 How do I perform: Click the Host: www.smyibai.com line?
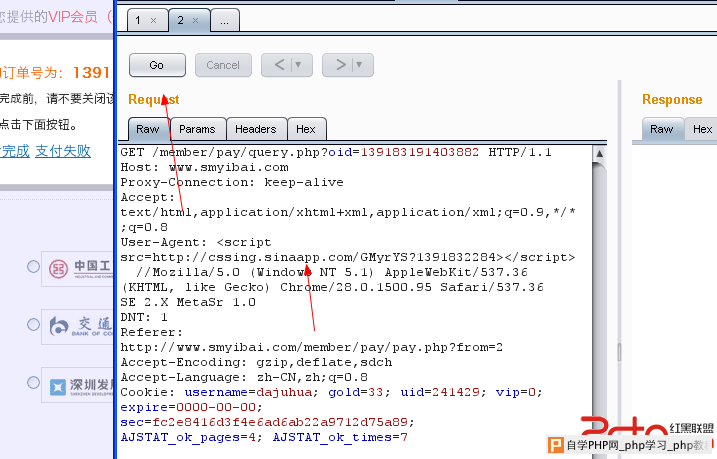pyautogui.click(x=204, y=167)
